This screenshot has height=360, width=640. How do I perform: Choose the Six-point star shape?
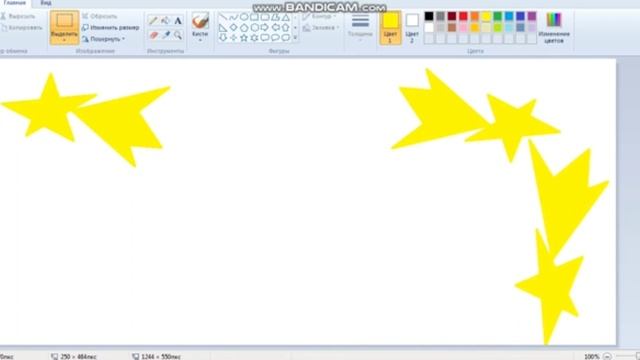point(255,38)
